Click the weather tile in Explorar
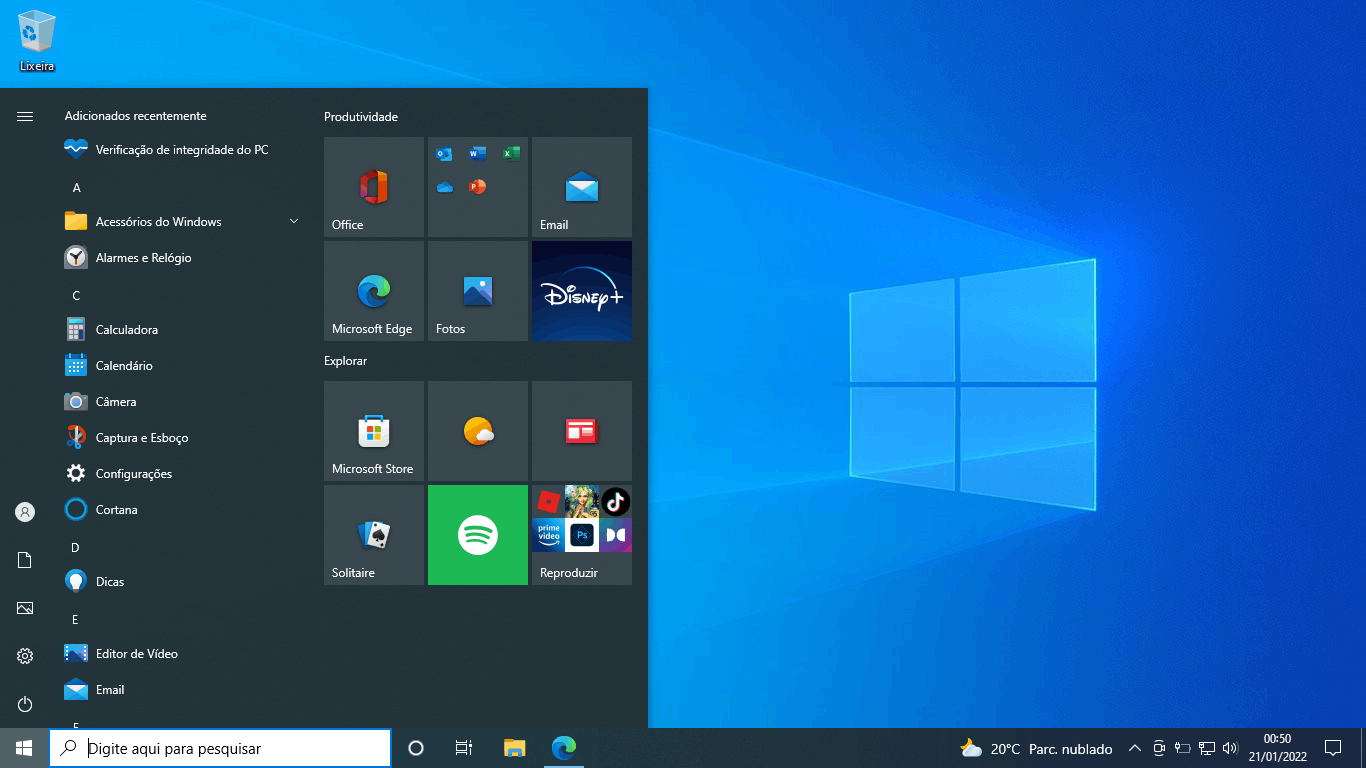Image resolution: width=1366 pixels, height=768 pixels. coord(478,431)
